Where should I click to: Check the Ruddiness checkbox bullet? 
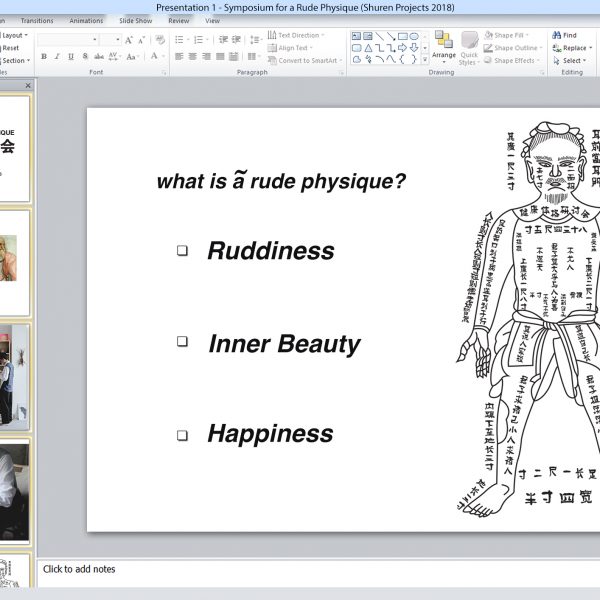pyautogui.click(x=182, y=251)
